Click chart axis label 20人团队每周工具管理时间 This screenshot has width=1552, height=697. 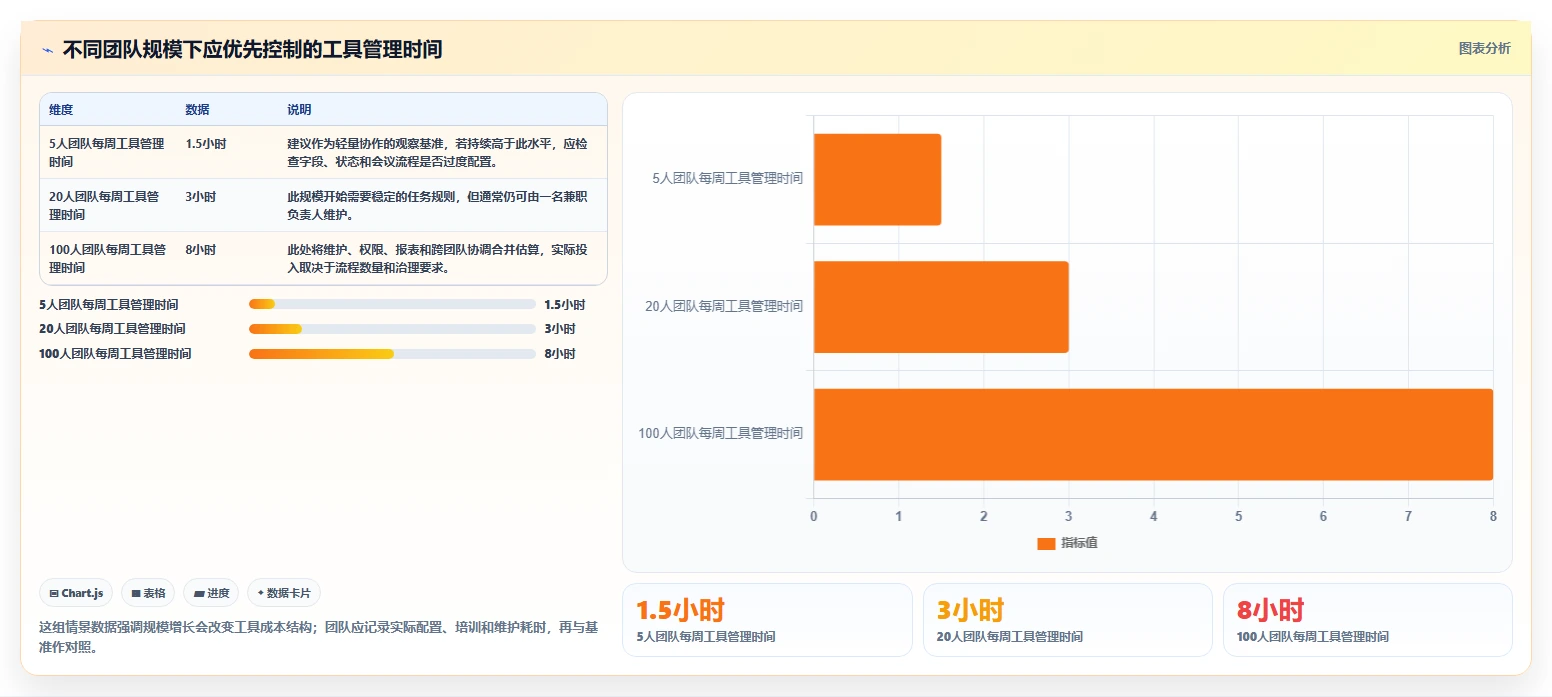(x=724, y=307)
